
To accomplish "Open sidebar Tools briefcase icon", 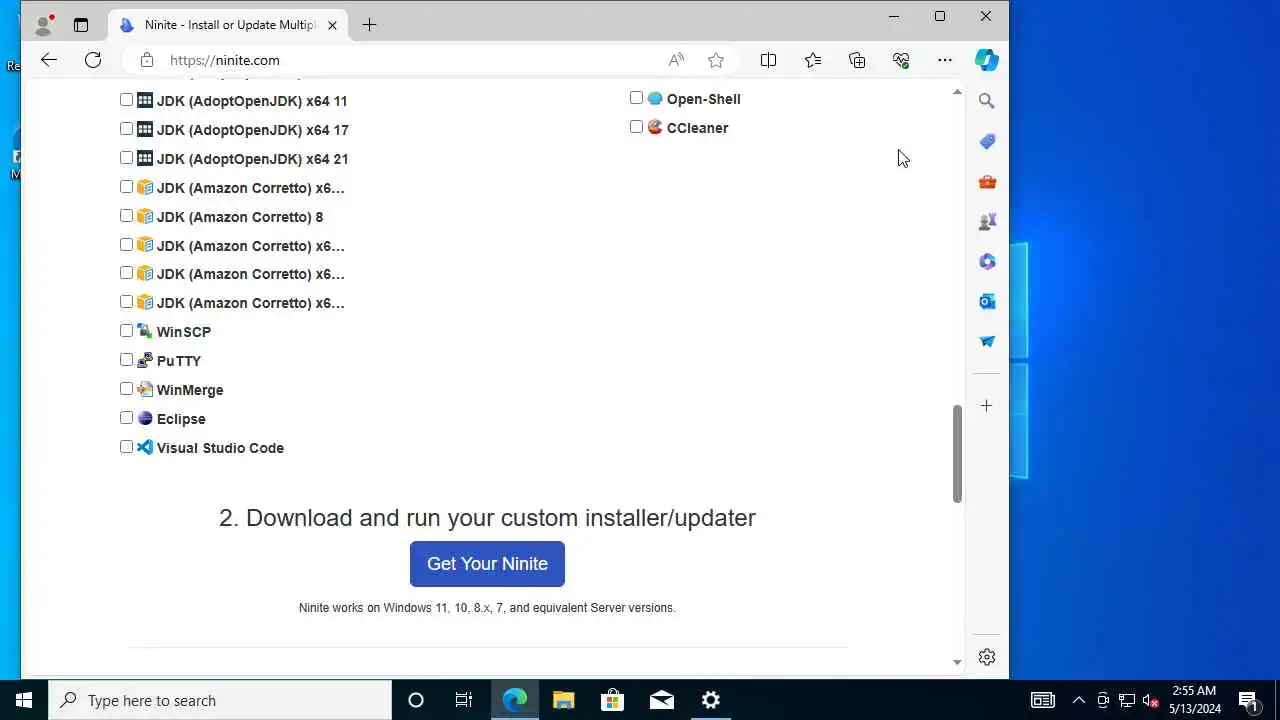I will [x=987, y=181].
